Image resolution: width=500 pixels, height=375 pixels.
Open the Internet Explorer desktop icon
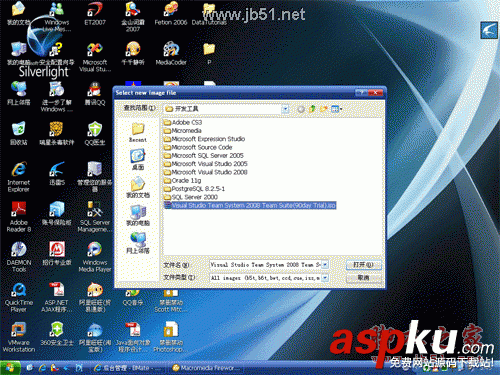click(x=18, y=177)
